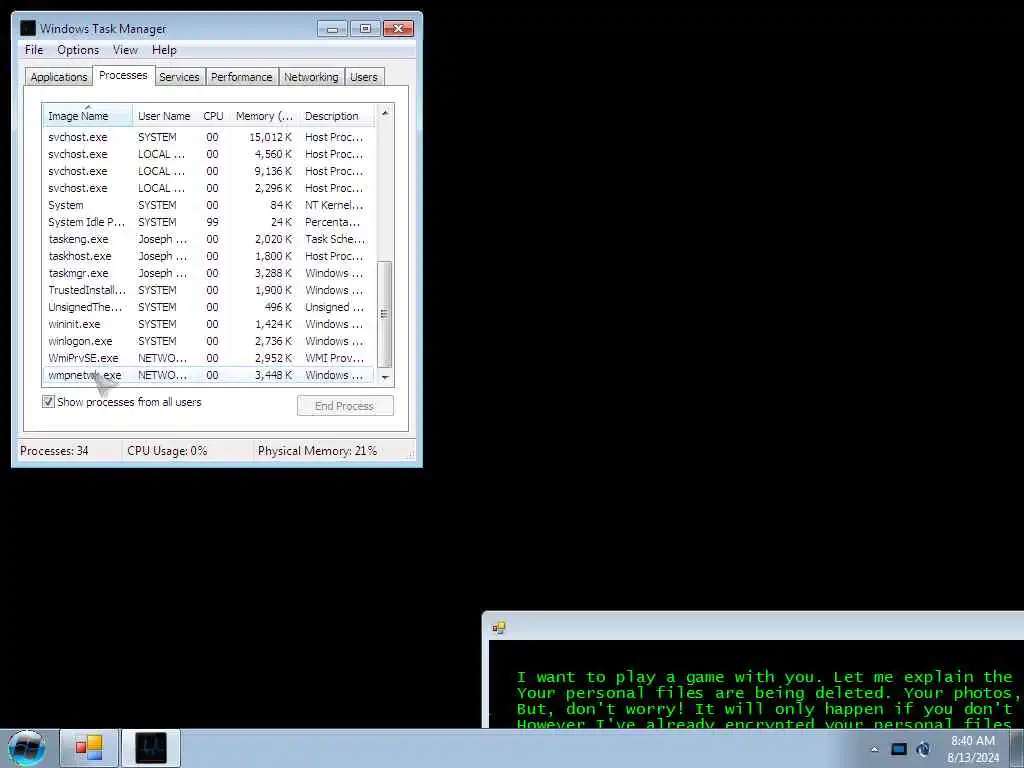Select svchost.exe using 15,012 K memory
The height and width of the screenshot is (768, 1024).
[208, 137]
